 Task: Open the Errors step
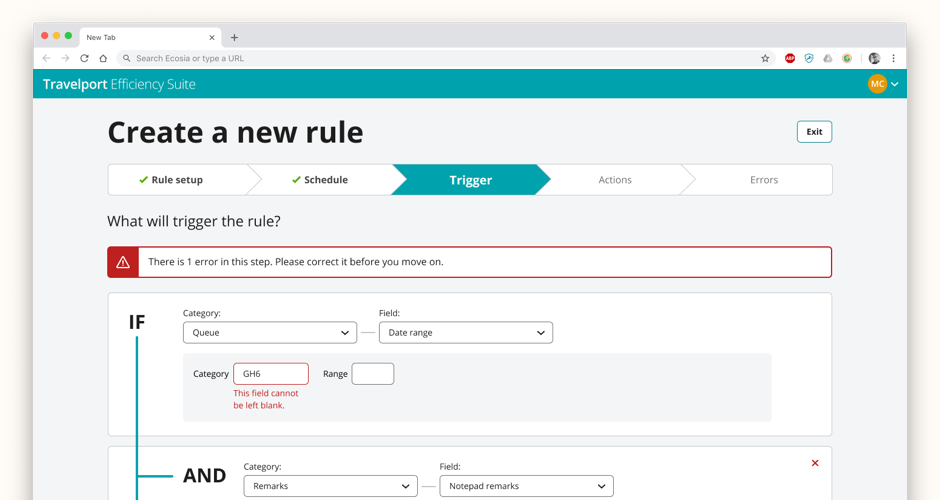[763, 180]
